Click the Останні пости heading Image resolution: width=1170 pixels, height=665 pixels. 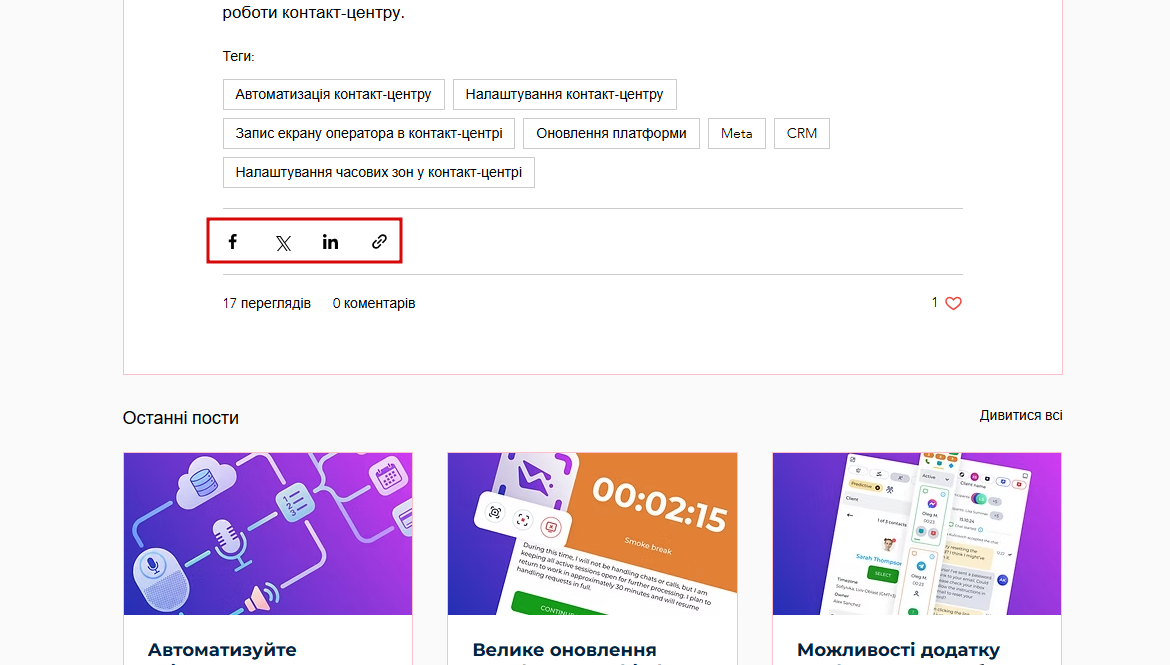coord(181,418)
